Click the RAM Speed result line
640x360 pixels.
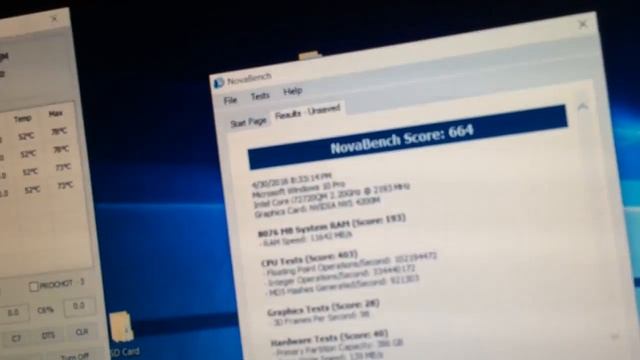coord(307,239)
